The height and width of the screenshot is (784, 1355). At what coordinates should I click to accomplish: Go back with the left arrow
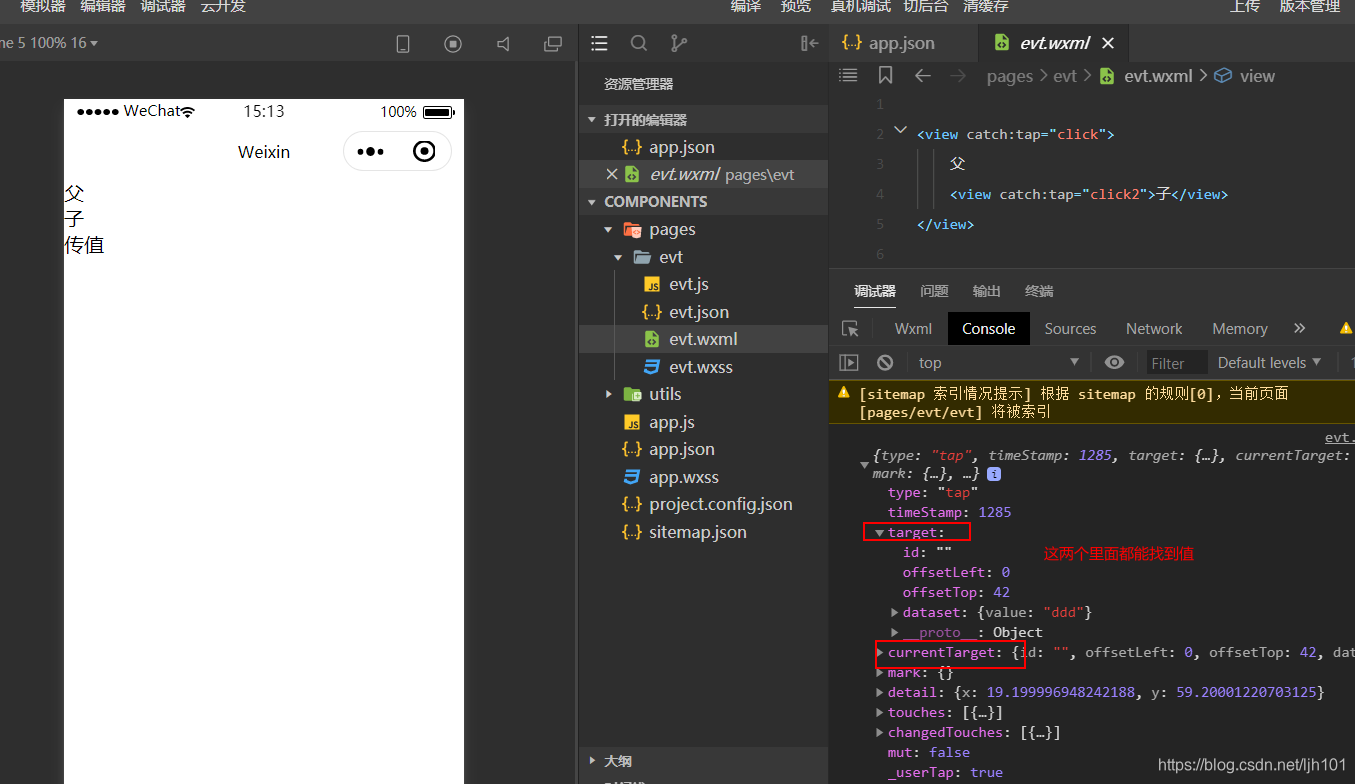[x=922, y=76]
